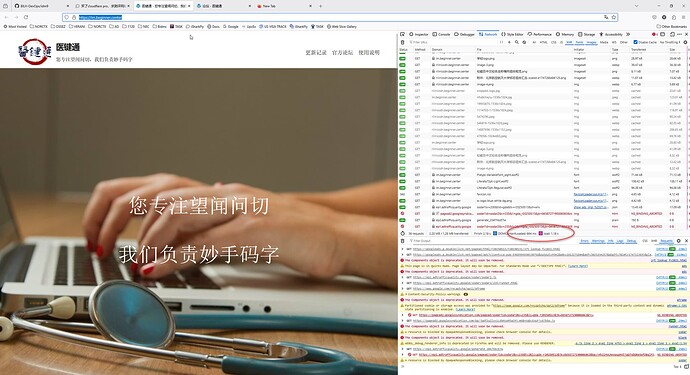Switch to the Console DevTools tab
Image resolution: width=690 pixels, height=375 pixels.
(x=441, y=34)
